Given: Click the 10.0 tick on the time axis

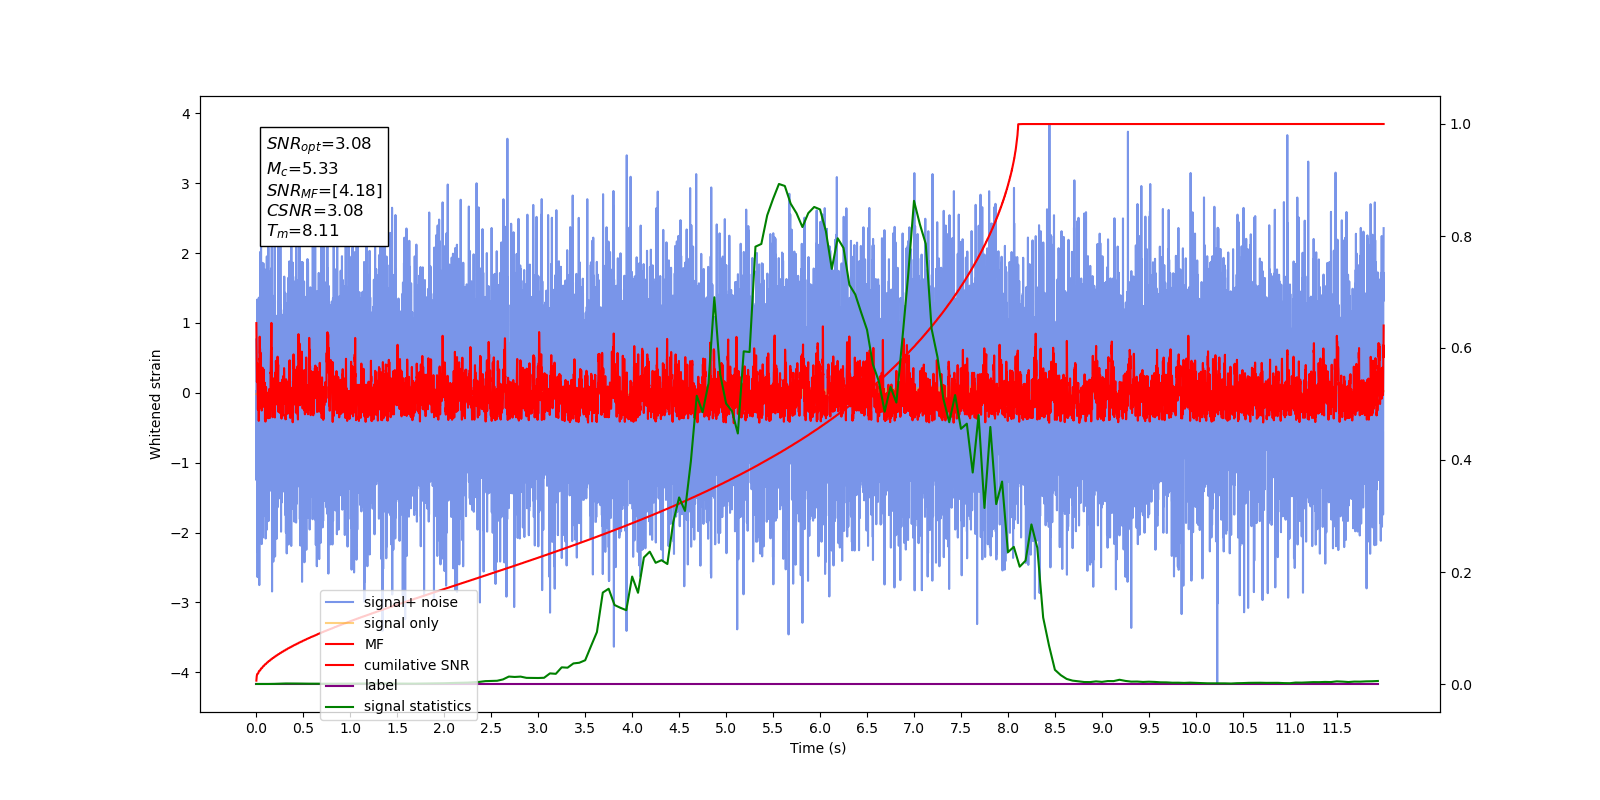Looking at the screenshot, I should pos(1196,728).
